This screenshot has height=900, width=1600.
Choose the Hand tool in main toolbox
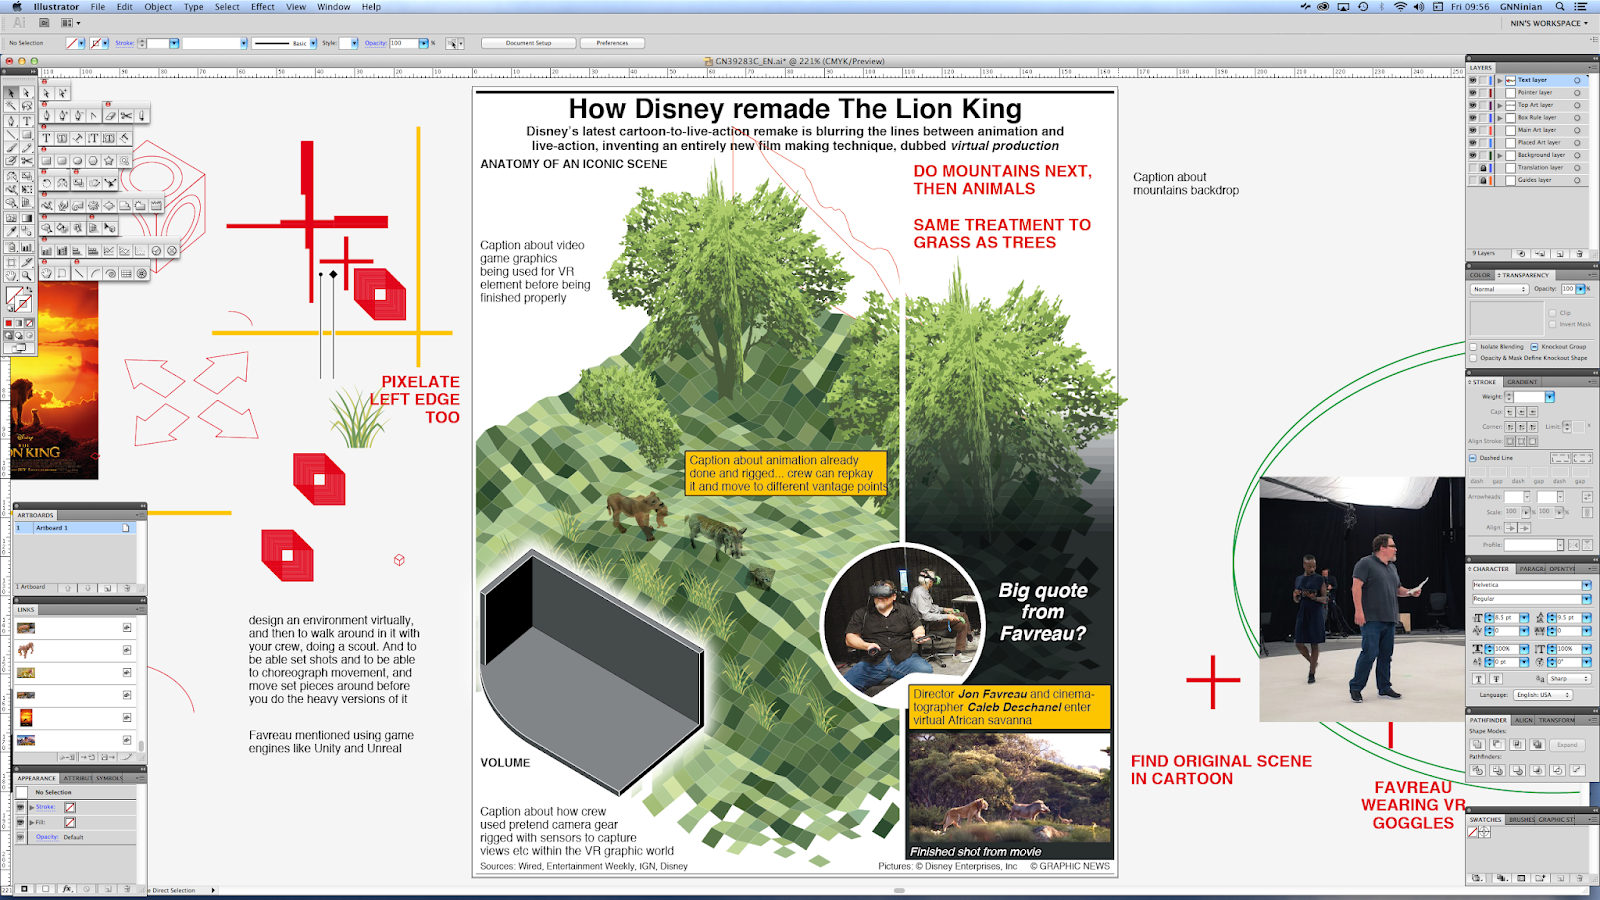[x=12, y=274]
